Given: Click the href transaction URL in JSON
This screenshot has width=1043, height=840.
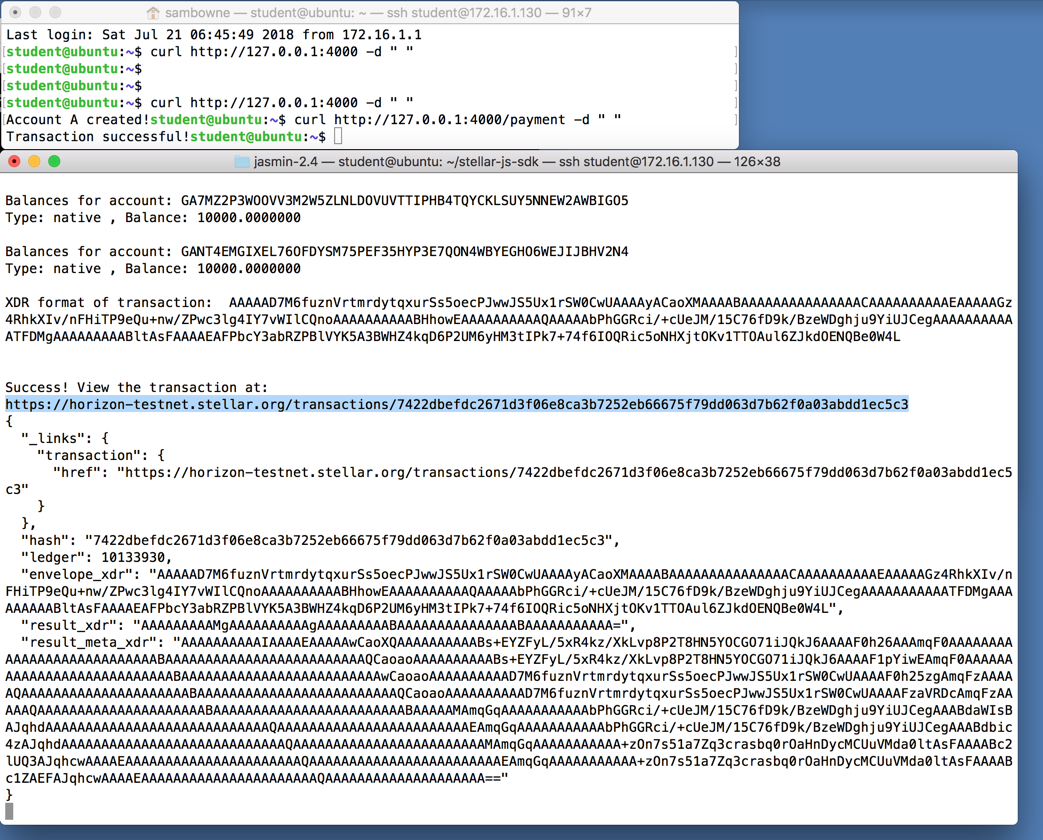Looking at the screenshot, I should [x=509, y=481].
